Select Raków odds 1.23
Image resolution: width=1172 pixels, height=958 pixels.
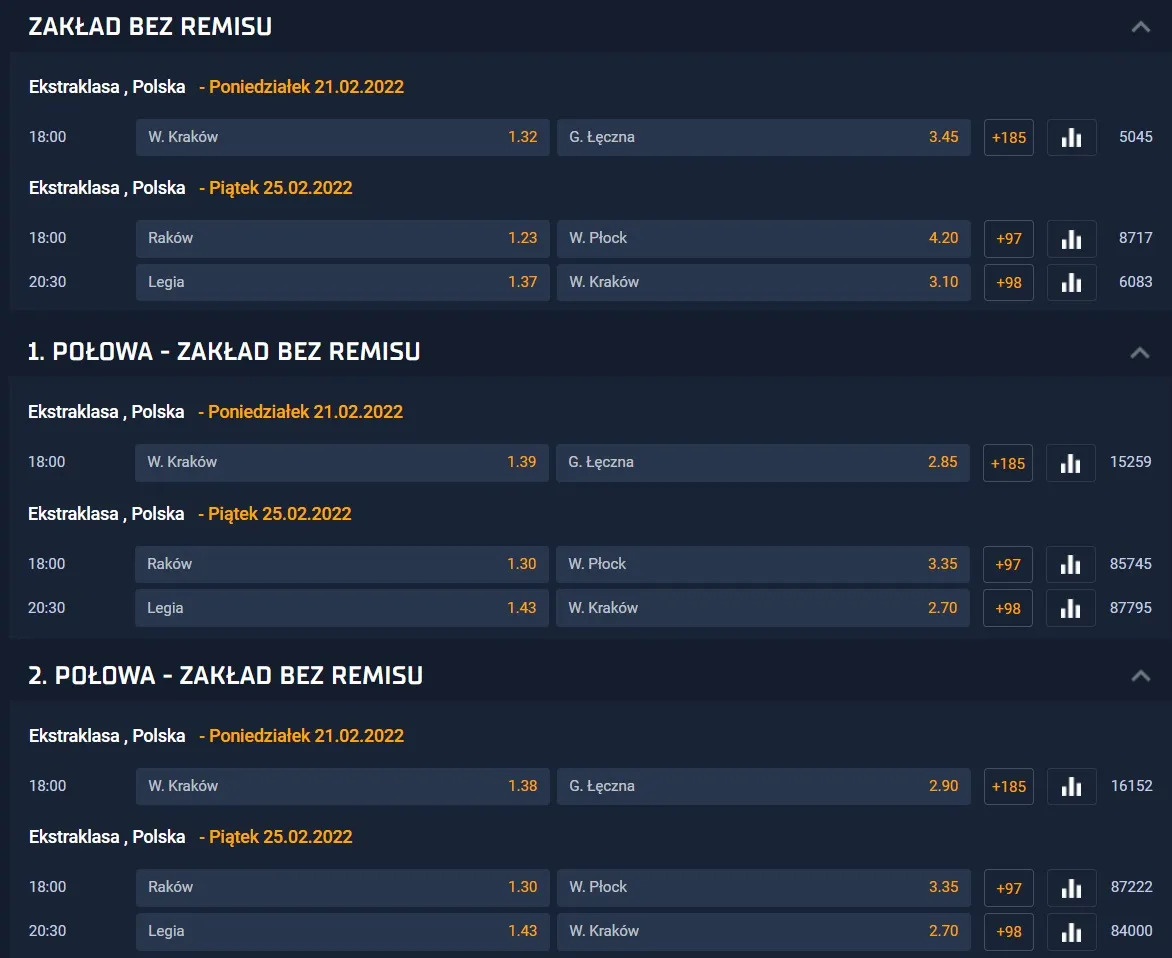point(342,238)
